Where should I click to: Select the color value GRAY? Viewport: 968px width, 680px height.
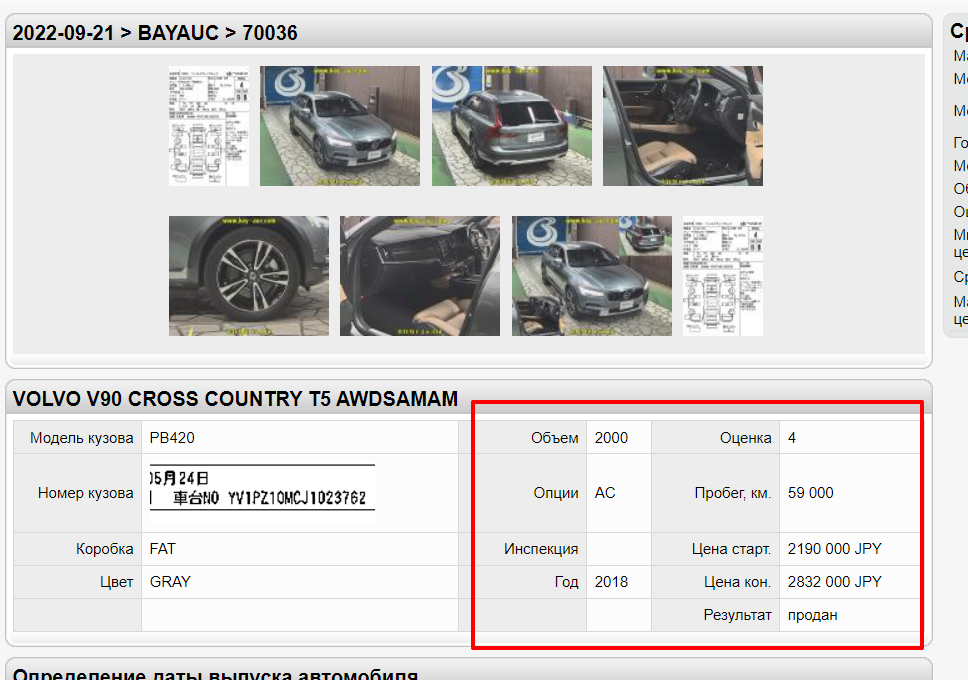coord(170,582)
